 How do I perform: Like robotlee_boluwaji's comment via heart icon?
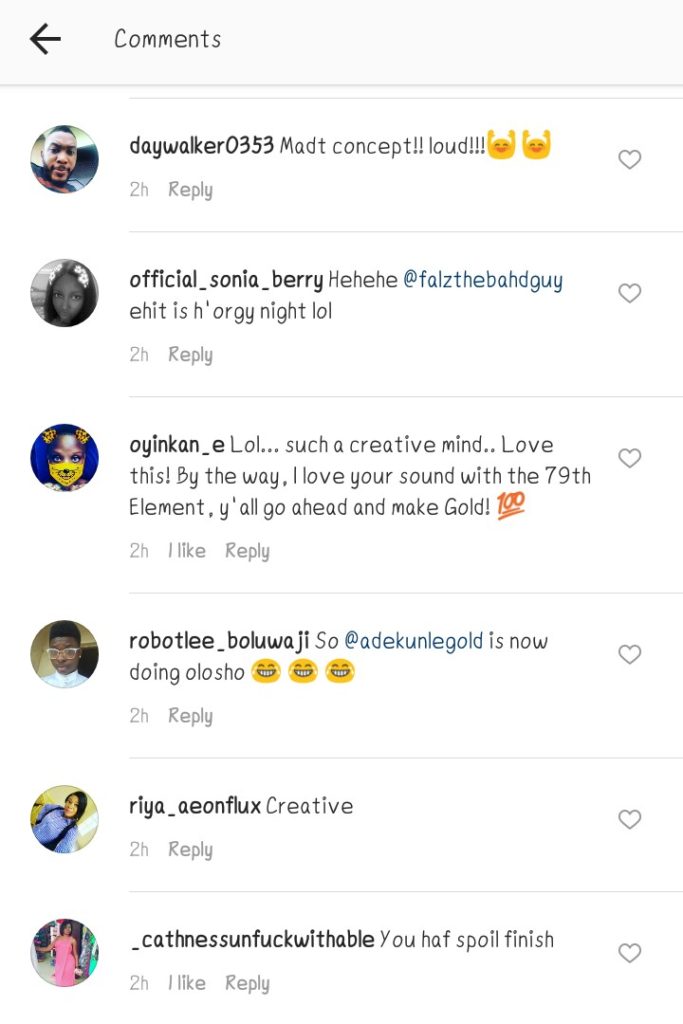point(629,654)
